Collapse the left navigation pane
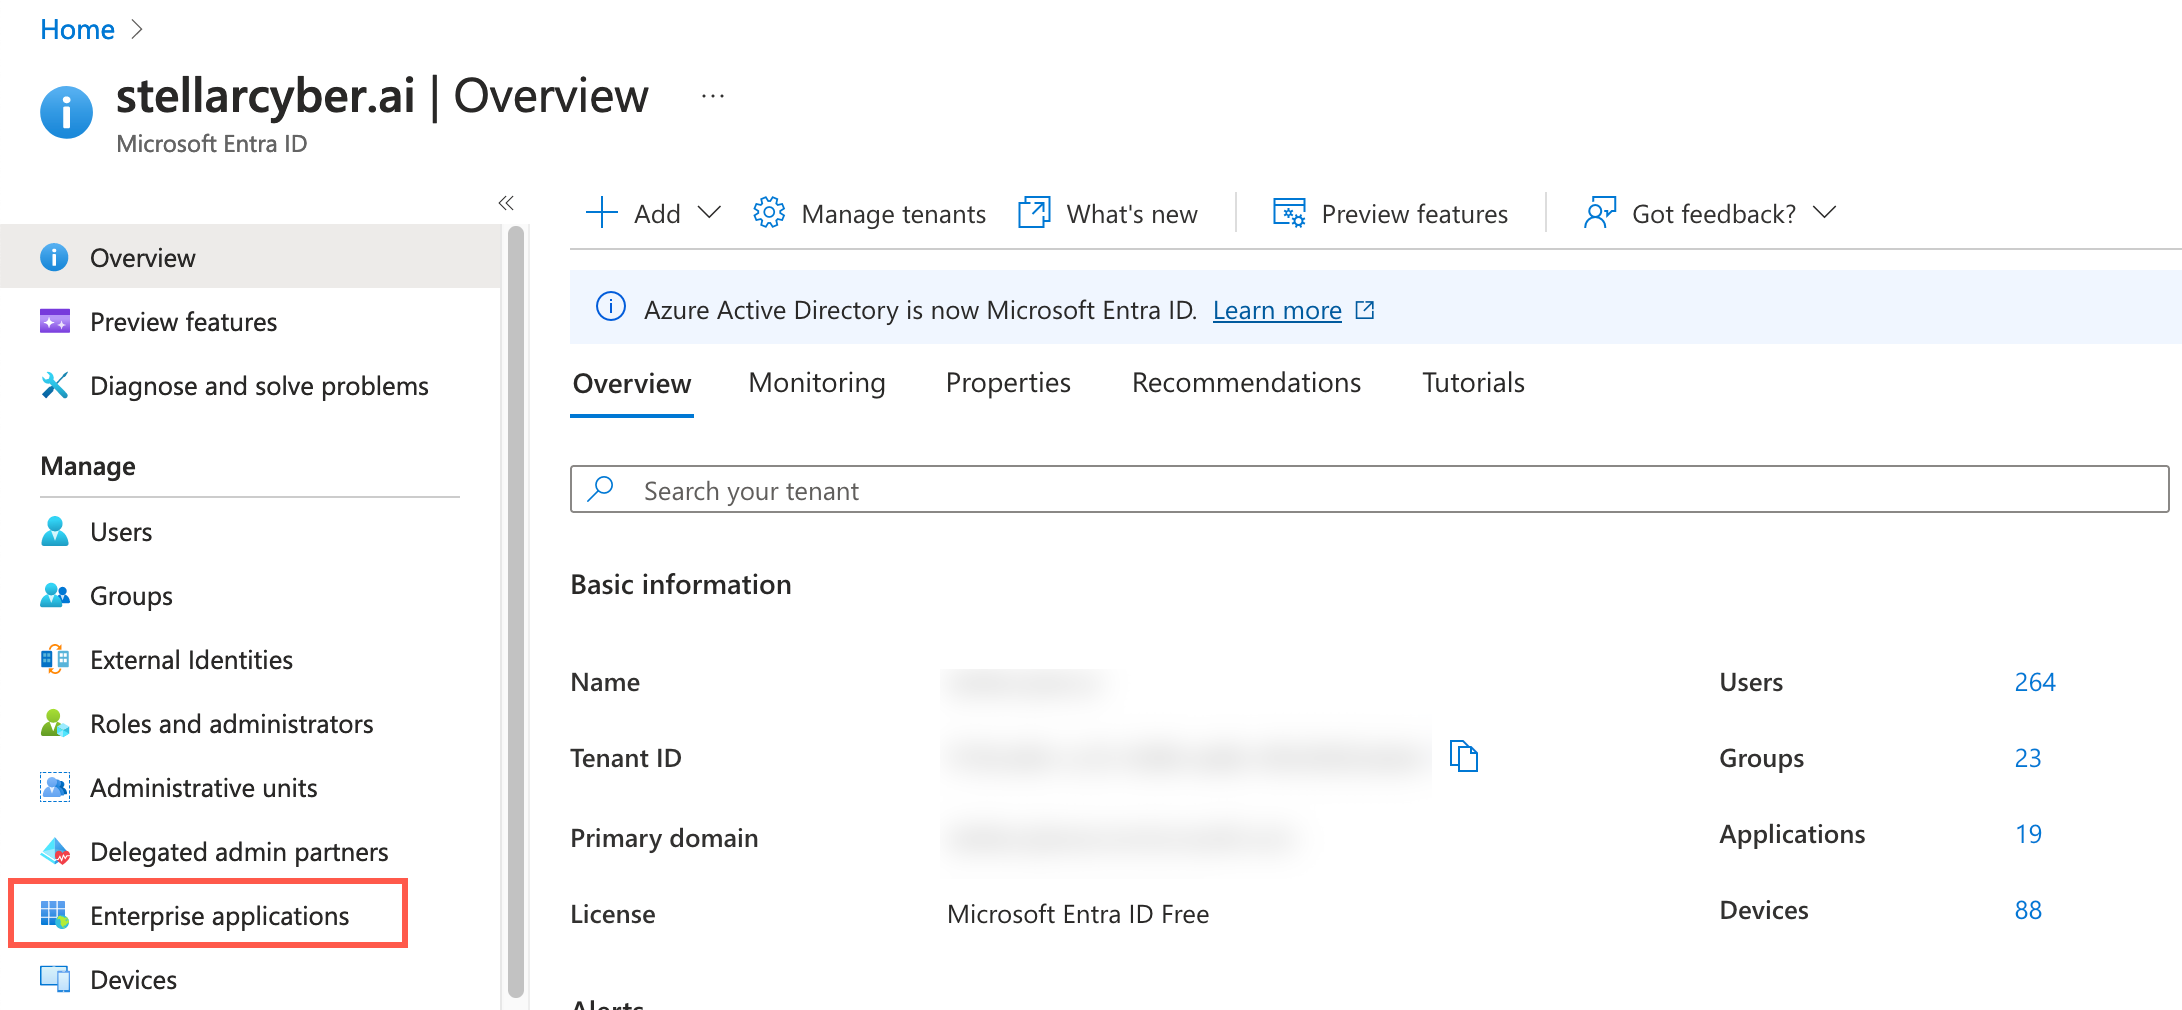 pyautogui.click(x=506, y=203)
